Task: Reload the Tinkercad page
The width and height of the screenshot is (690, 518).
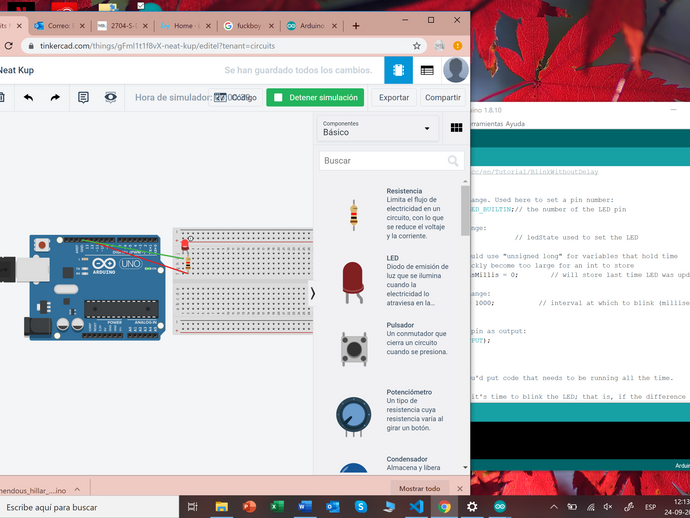Action: click(x=8, y=46)
